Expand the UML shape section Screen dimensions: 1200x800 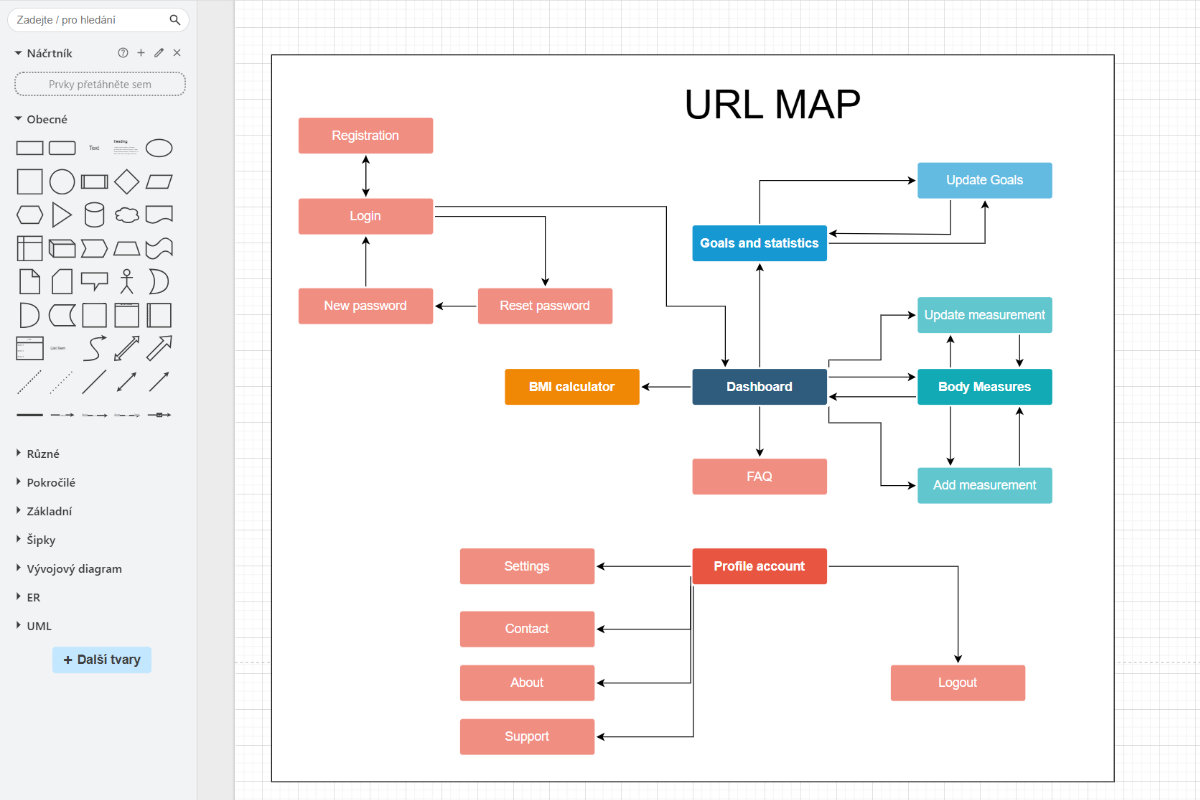(x=37, y=625)
